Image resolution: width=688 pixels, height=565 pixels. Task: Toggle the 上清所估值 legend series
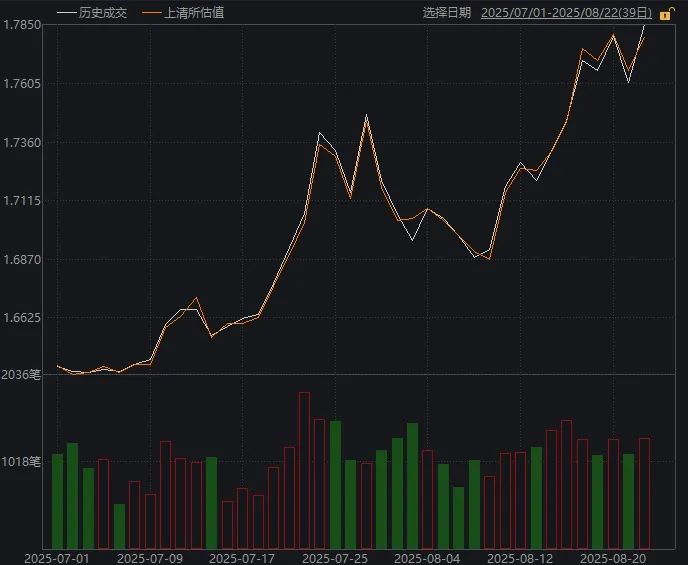click(x=193, y=13)
